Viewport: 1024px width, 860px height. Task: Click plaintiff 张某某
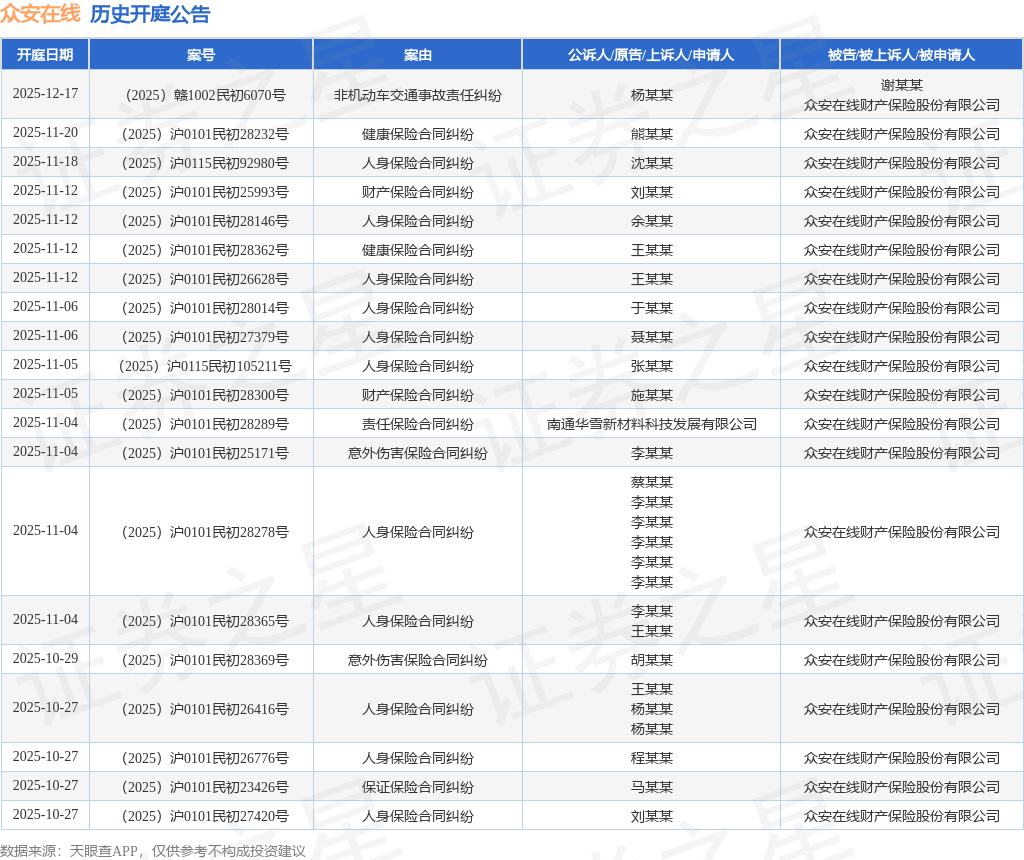tap(652, 366)
